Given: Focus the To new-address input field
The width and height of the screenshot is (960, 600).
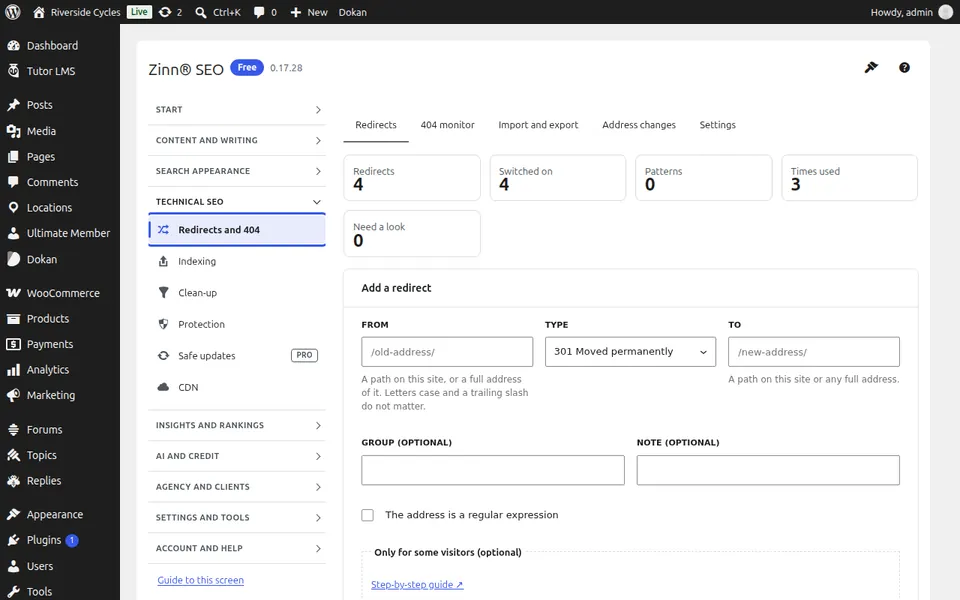Looking at the screenshot, I should (814, 352).
